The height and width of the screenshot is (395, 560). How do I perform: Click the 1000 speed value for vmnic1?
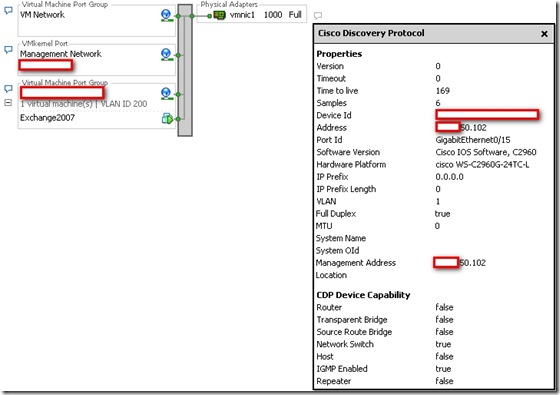[x=273, y=15]
